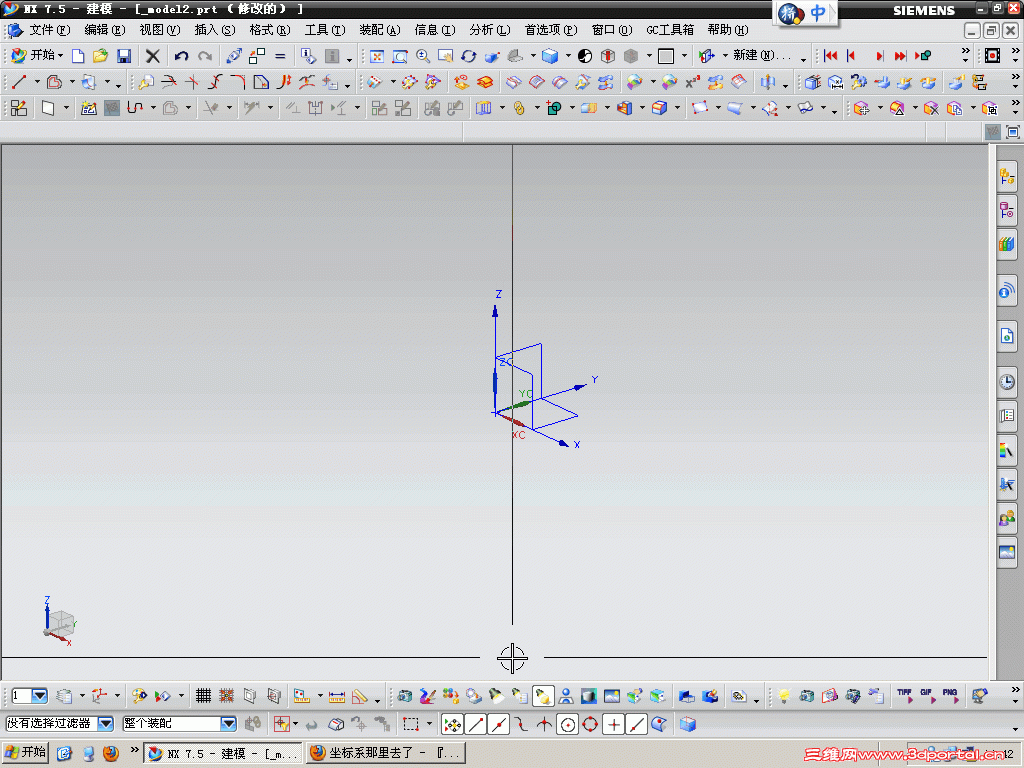This screenshot has height=768, width=1024.
Task: Expand the overflow chevron on playback toolbar
Action: click(965, 51)
